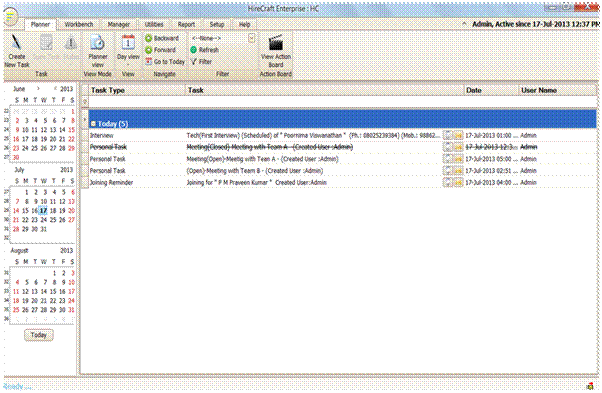Image resolution: width=602 pixels, height=393 pixels.
Task: Sort by the Date column header
Action: pyautogui.click(x=491, y=90)
